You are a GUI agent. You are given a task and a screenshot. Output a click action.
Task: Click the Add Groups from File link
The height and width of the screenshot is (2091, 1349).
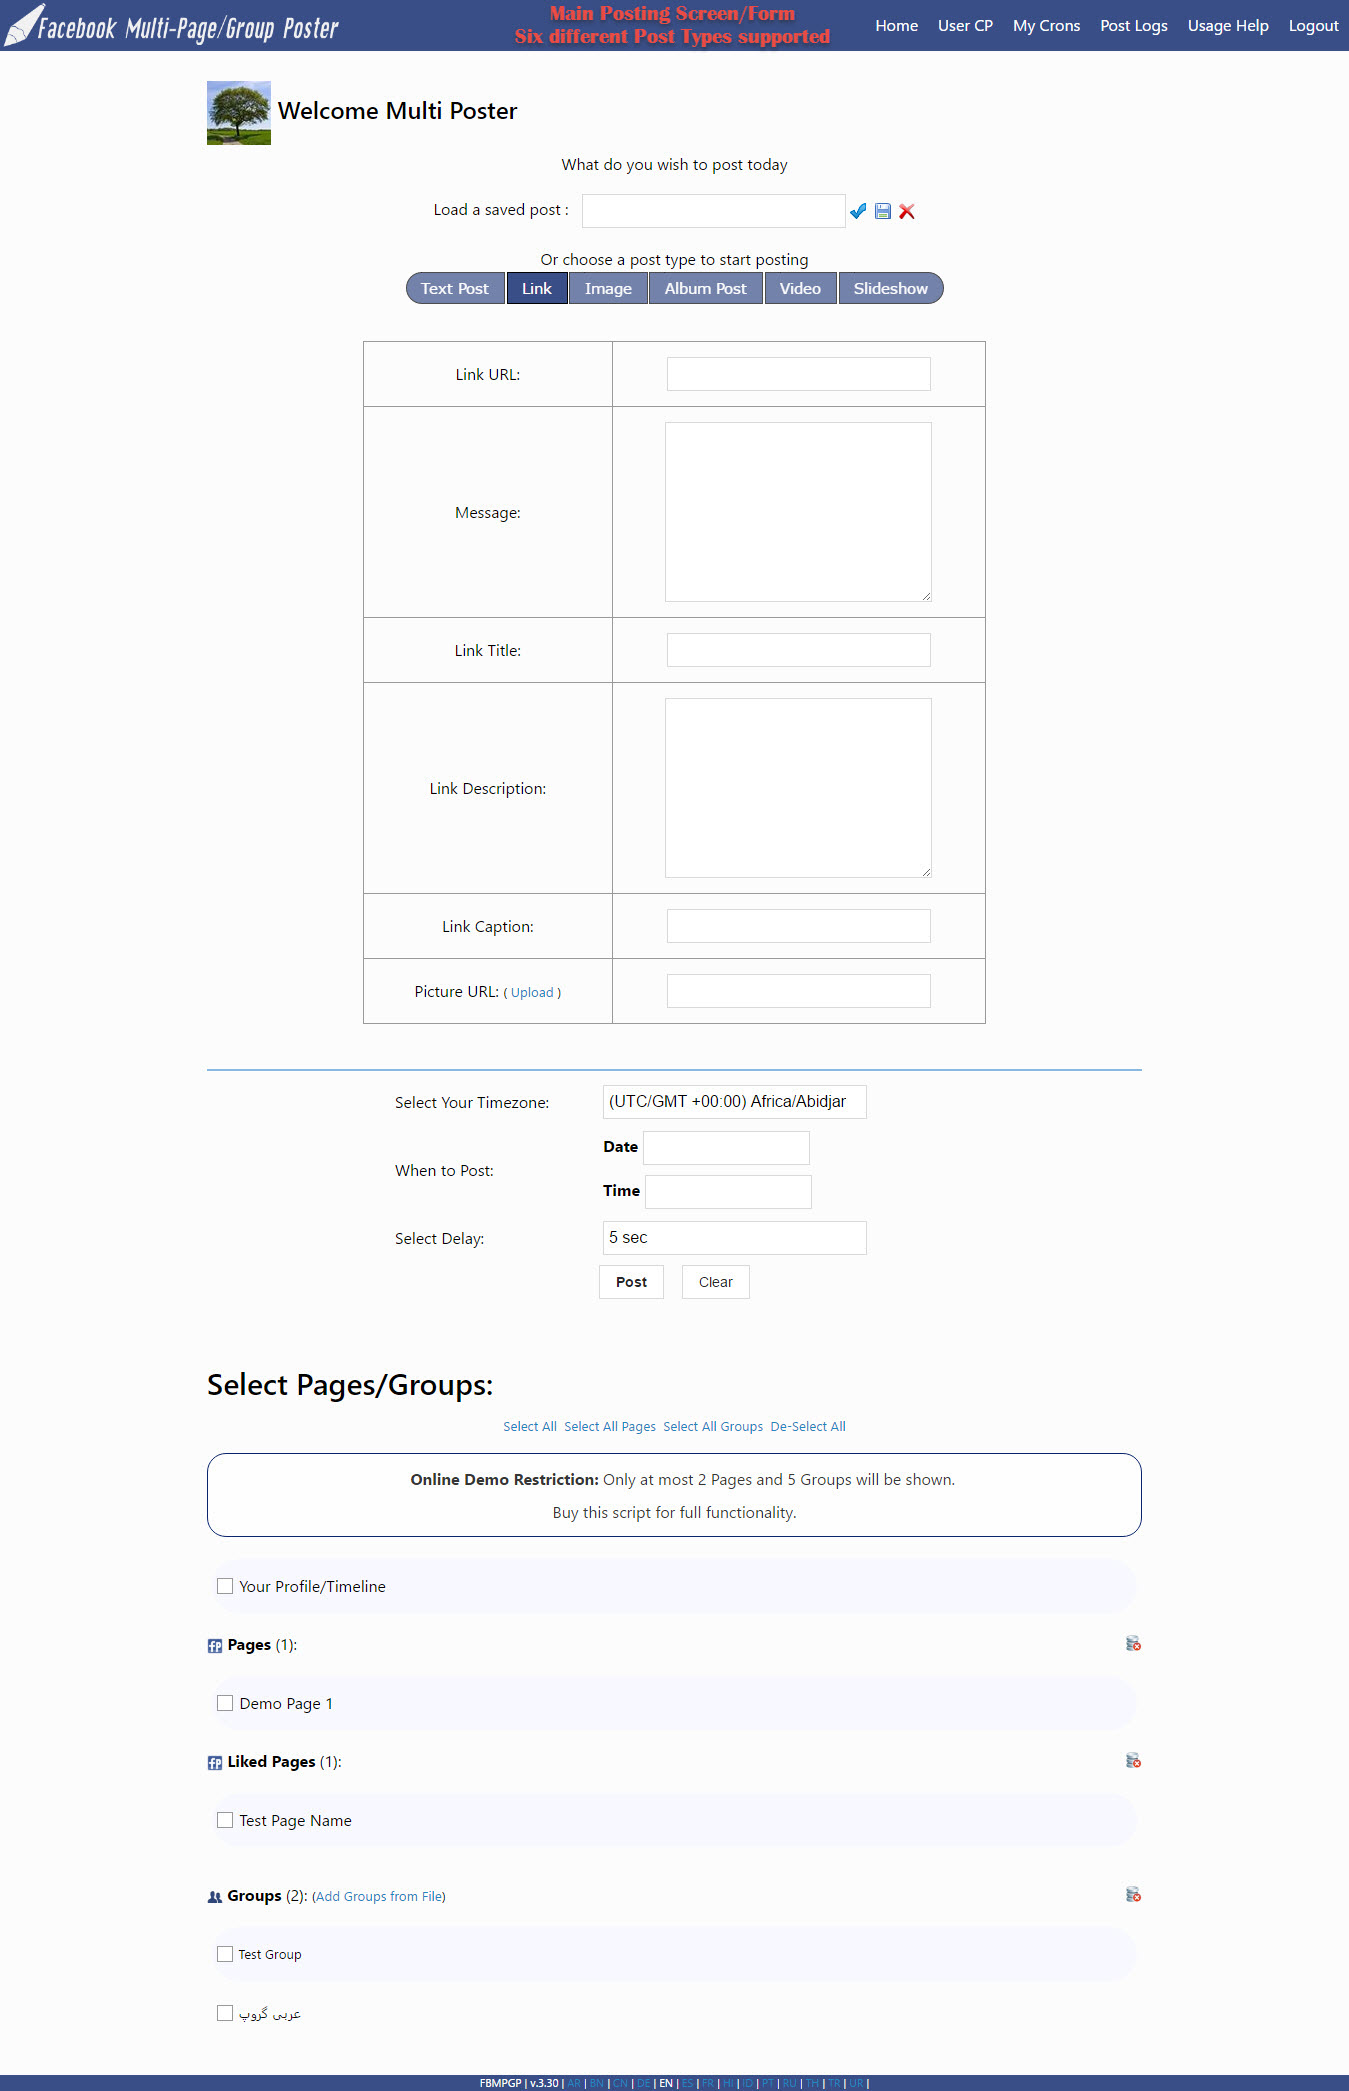(379, 1896)
